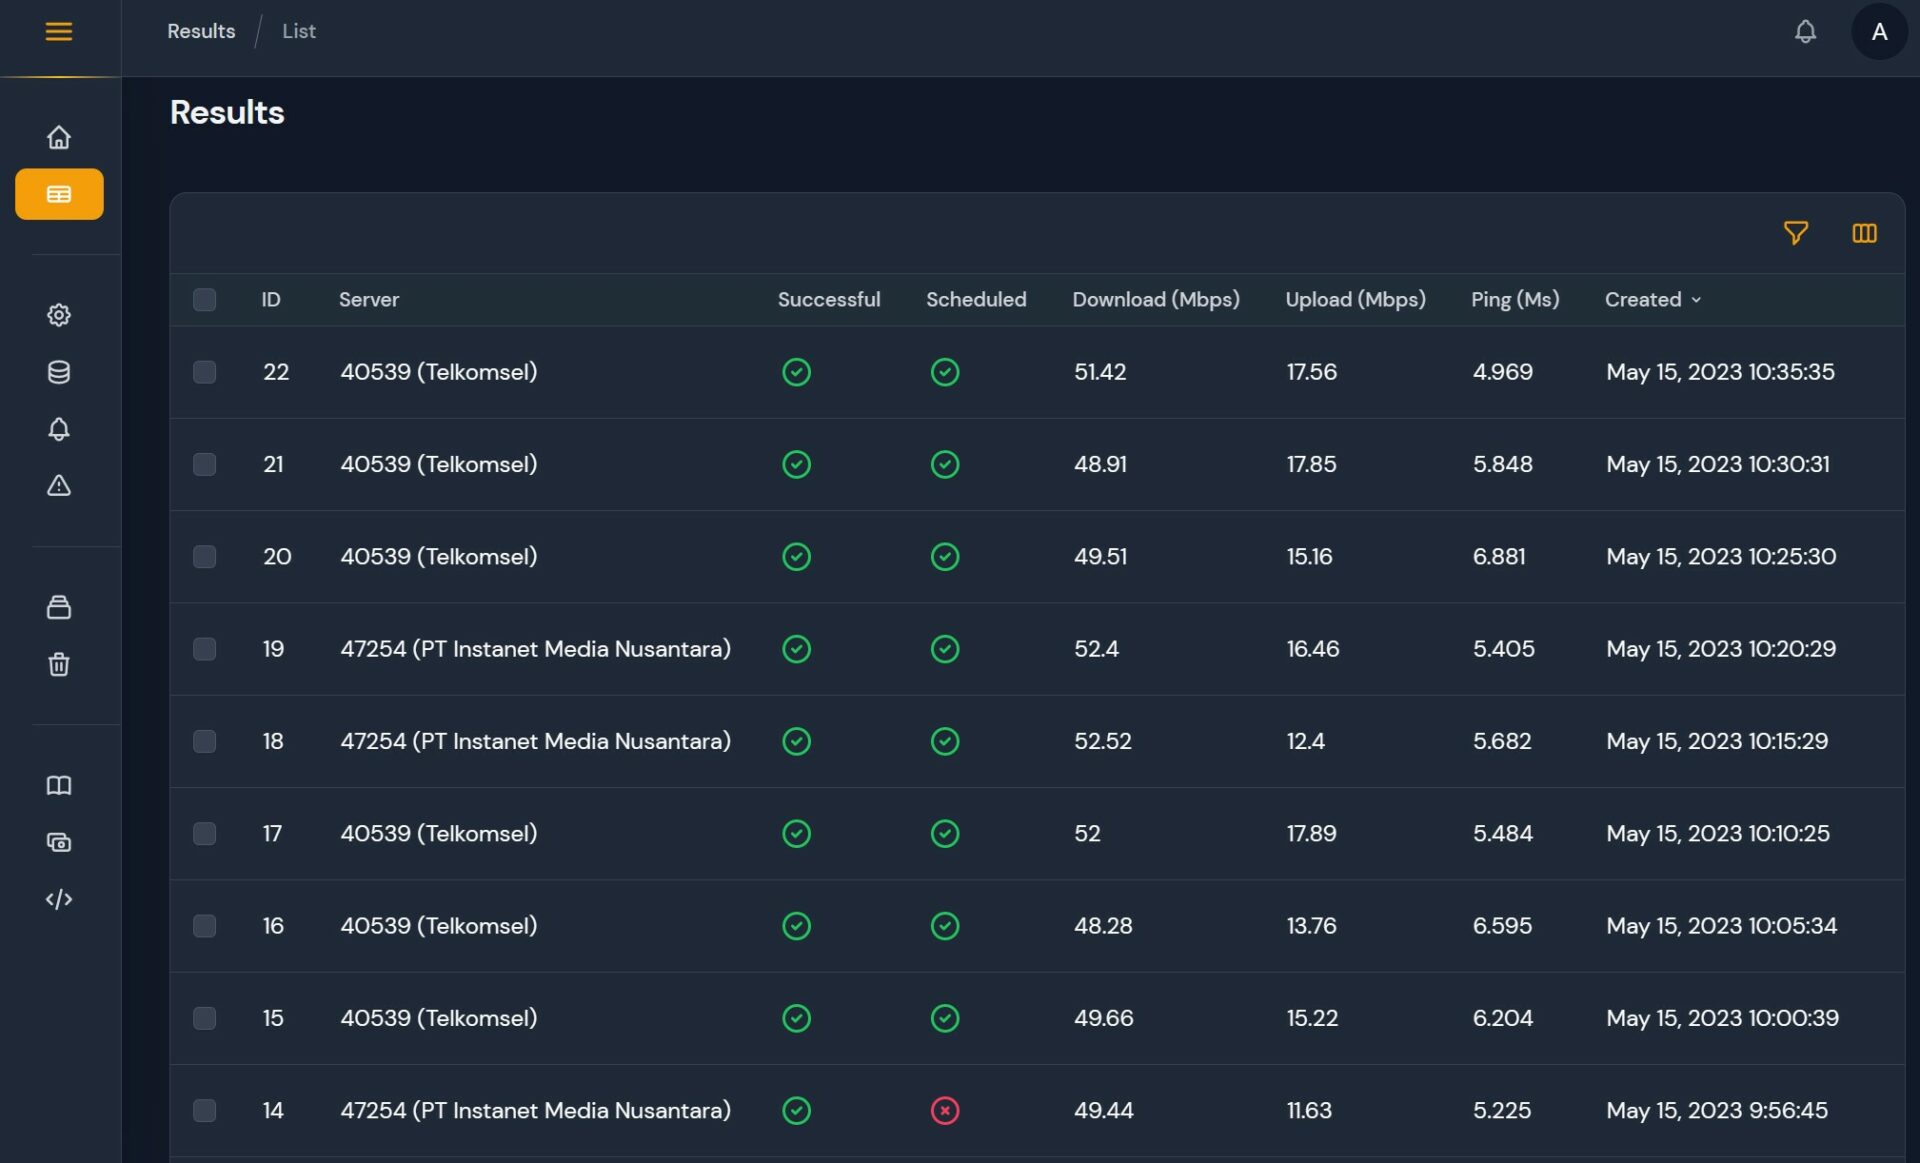Open the documentation book icon in the sidebar
Image resolution: width=1920 pixels, height=1163 pixels.
[59, 786]
